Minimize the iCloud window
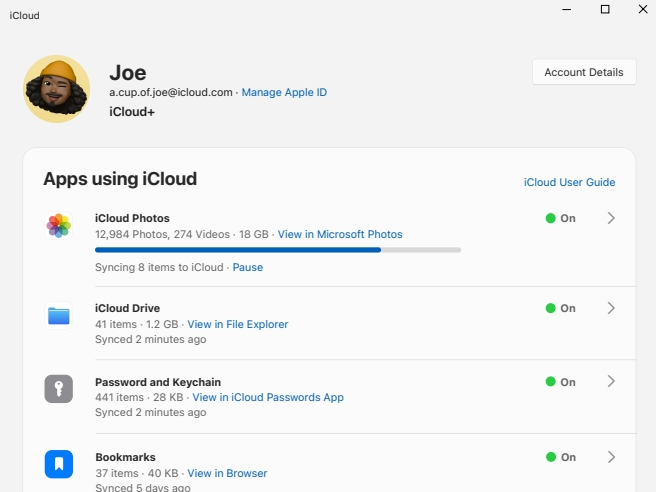This screenshot has height=492, width=656. coord(566,9)
